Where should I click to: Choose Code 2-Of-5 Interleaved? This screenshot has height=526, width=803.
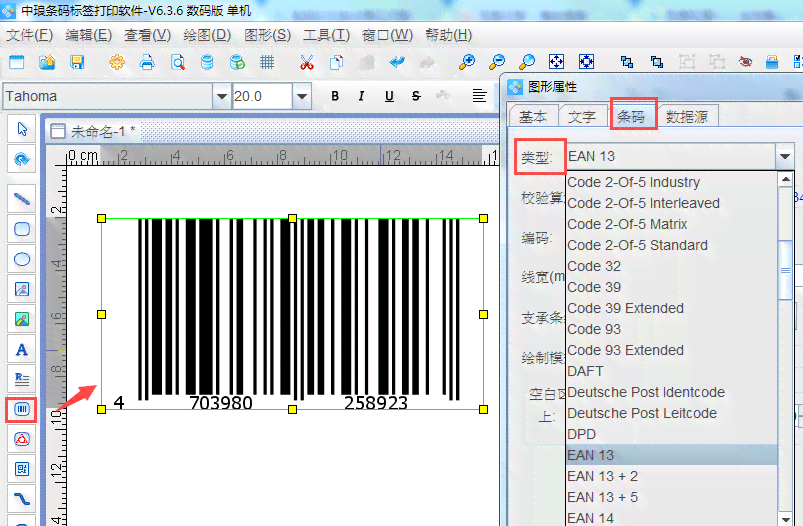point(672,203)
